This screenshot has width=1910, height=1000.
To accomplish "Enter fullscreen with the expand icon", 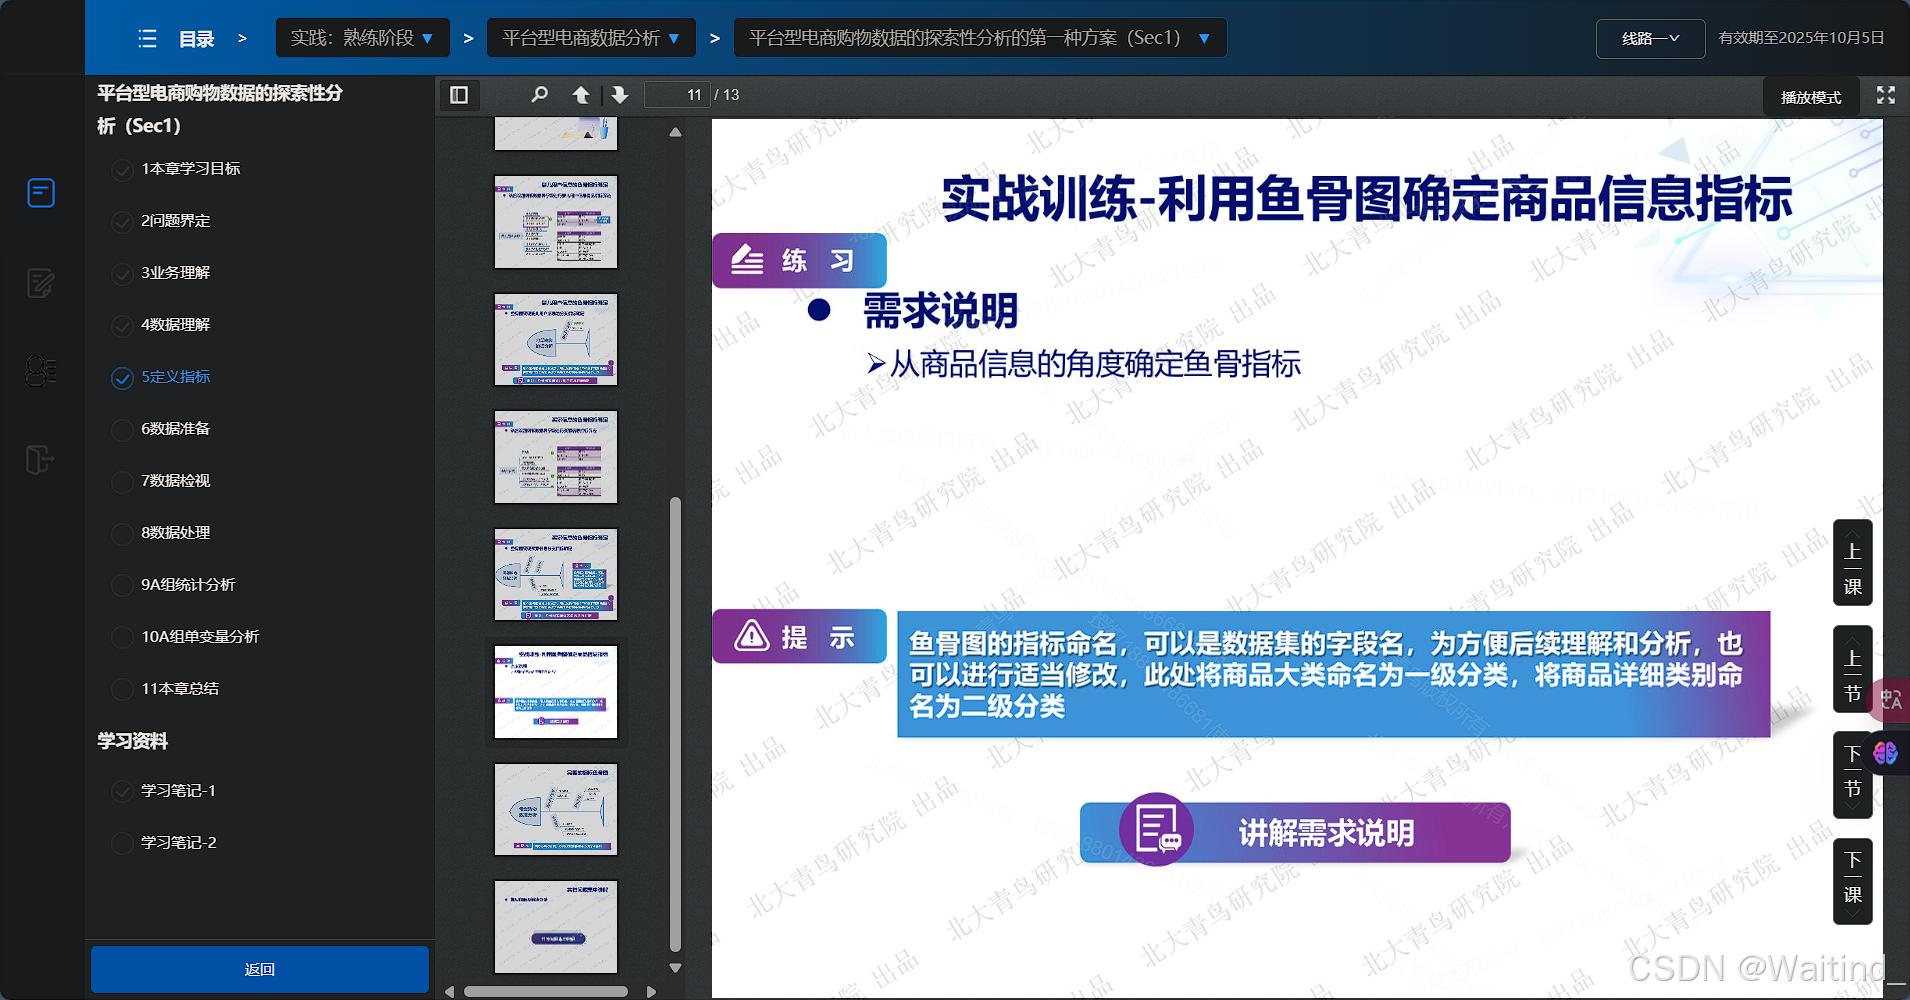I will [1886, 95].
